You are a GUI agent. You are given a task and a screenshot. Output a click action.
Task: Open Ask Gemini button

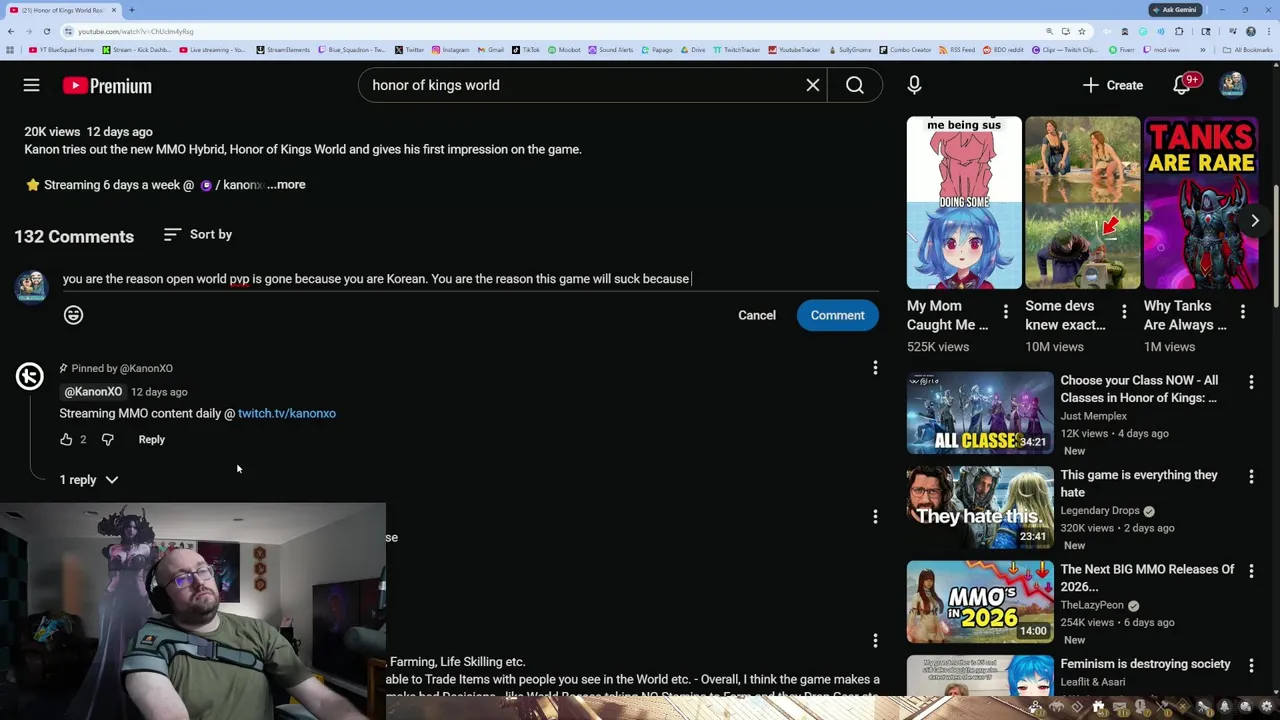click(1174, 10)
